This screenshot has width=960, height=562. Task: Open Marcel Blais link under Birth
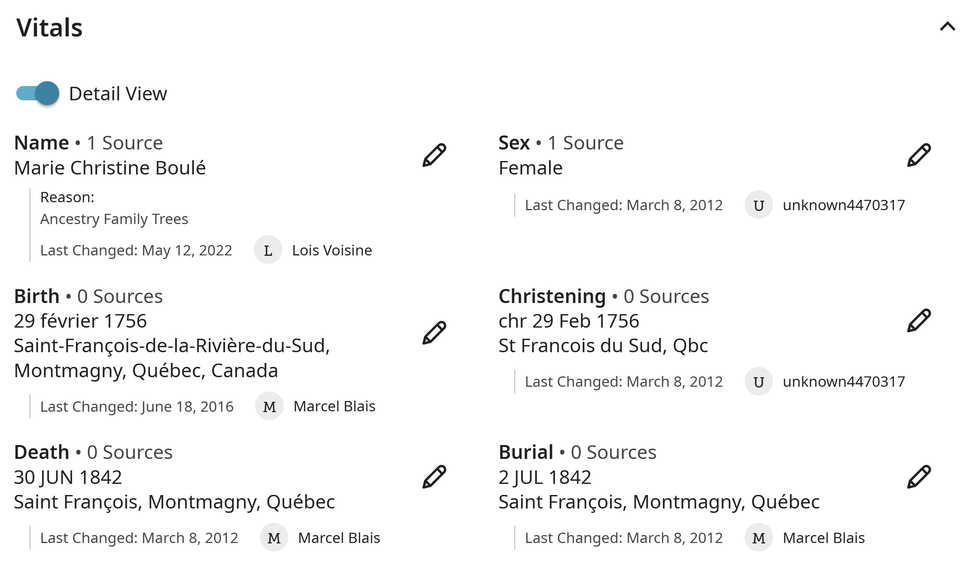(334, 407)
